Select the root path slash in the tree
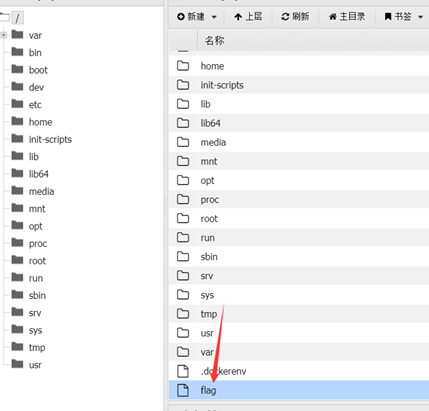Viewport: 429px width, 411px height. [17, 17]
